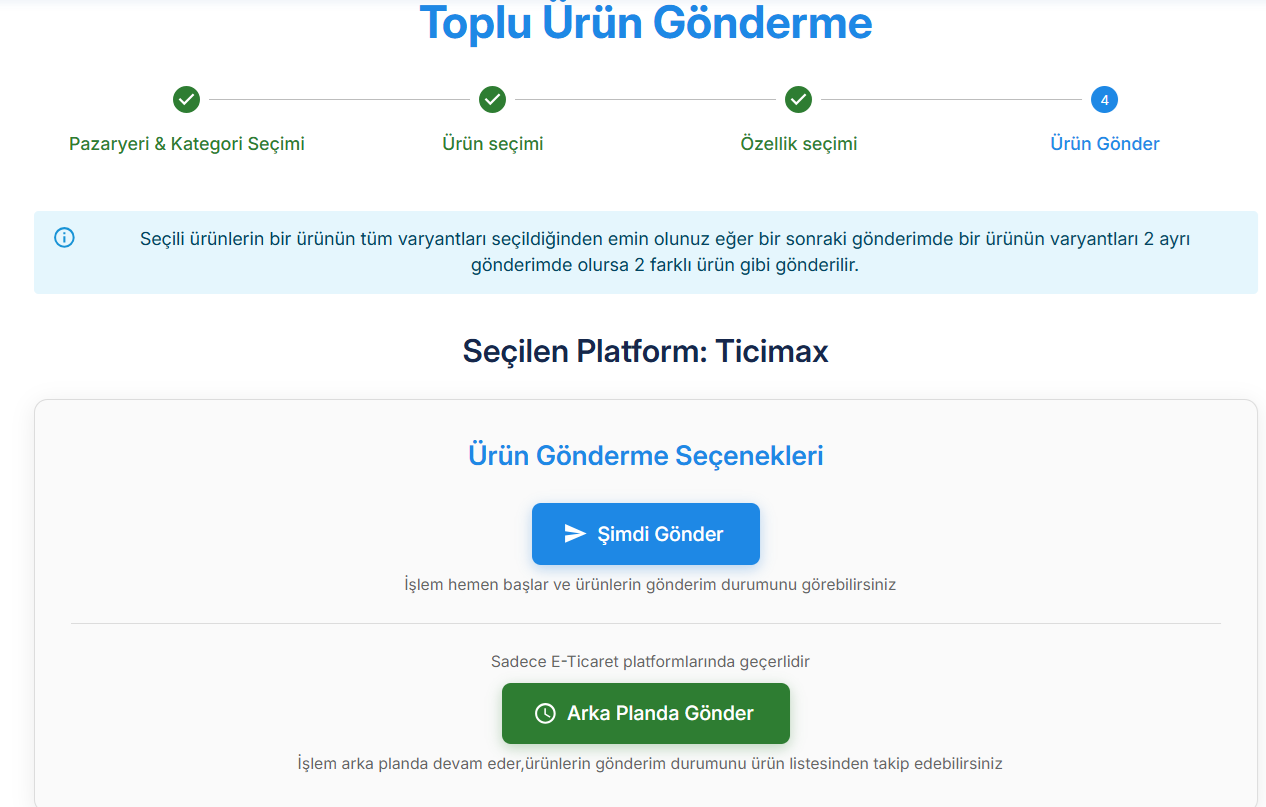Click the green checkmark above Ürün seçimi
Viewport: 1266px width, 807px height.
pyautogui.click(x=493, y=100)
